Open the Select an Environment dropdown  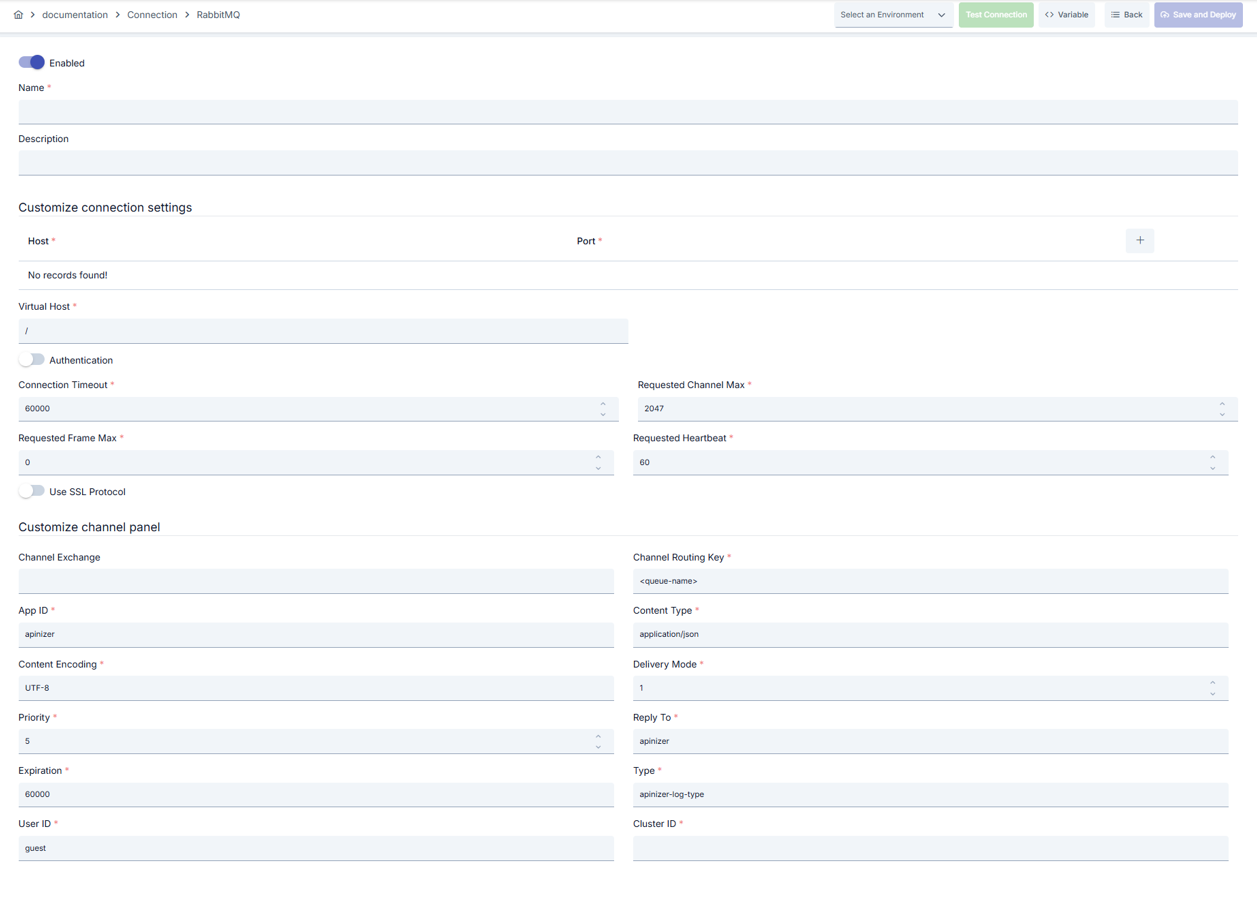[893, 15]
